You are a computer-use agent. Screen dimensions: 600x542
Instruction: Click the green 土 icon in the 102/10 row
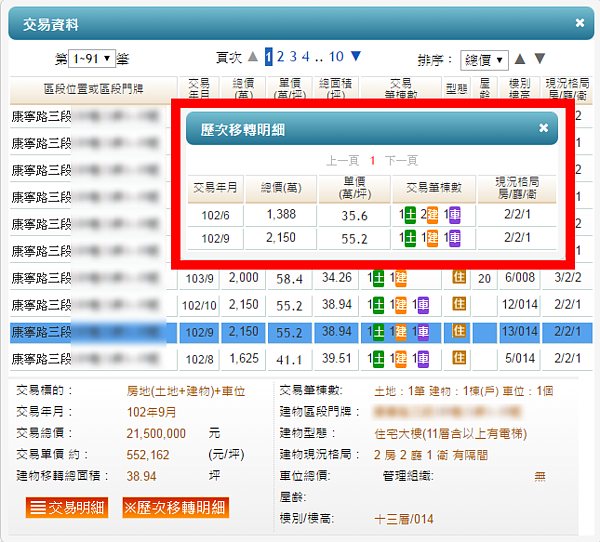click(x=378, y=305)
